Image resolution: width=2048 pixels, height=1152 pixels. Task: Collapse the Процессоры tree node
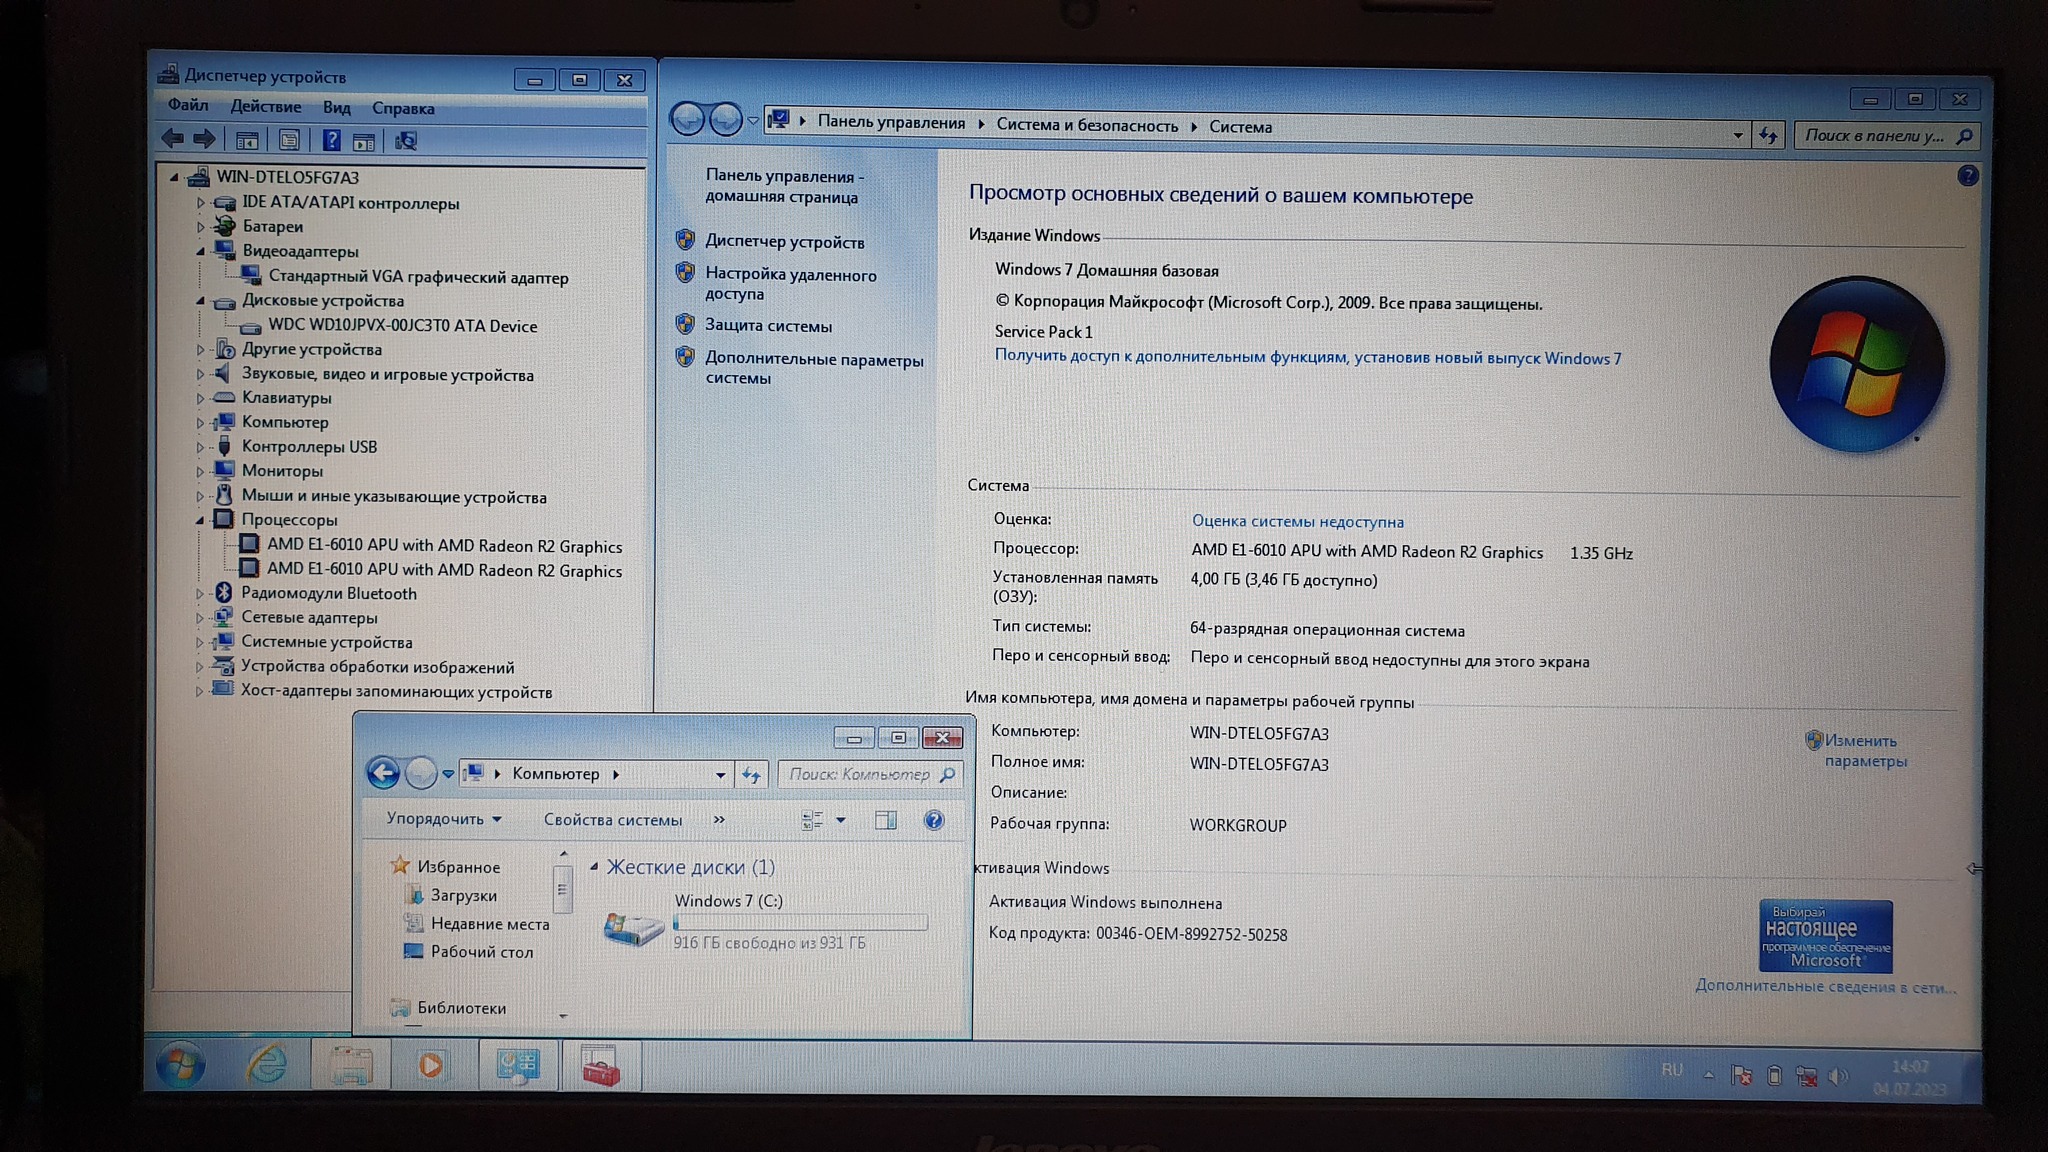(200, 520)
